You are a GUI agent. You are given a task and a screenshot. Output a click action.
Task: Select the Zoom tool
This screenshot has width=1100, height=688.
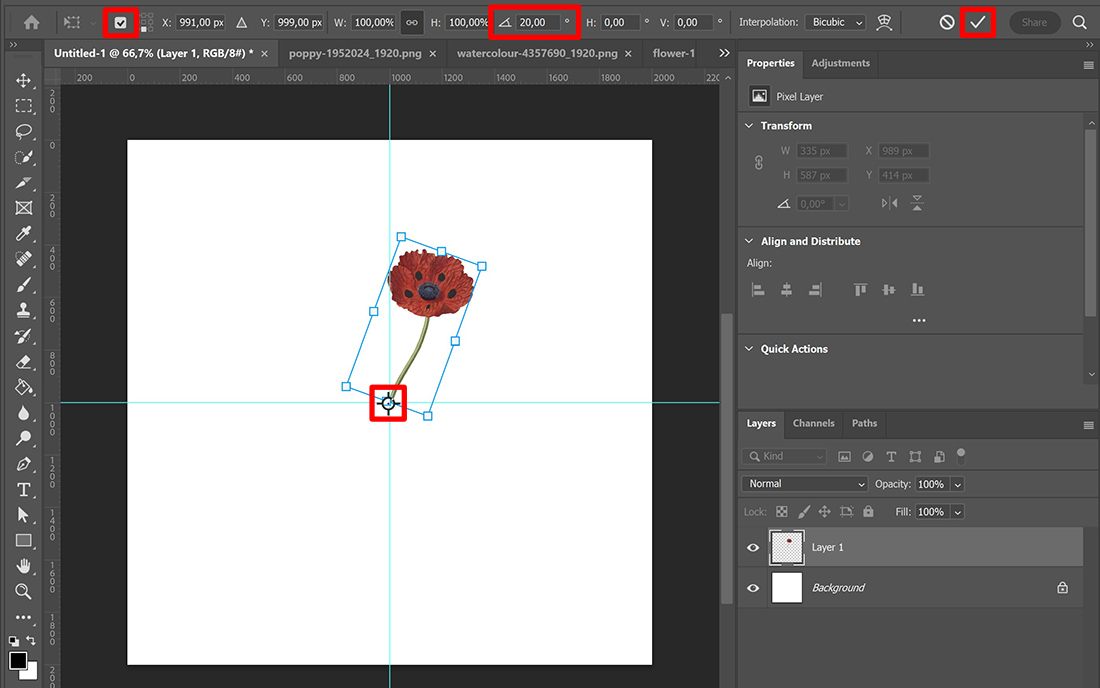[x=23, y=592]
